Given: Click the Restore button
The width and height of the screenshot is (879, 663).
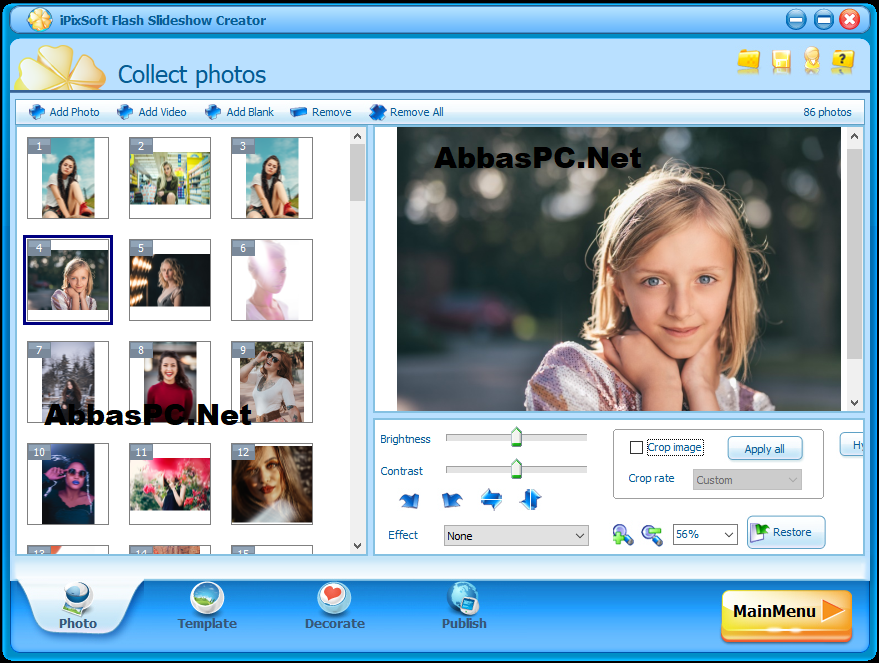Looking at the screenshot, I should [786, 532].
